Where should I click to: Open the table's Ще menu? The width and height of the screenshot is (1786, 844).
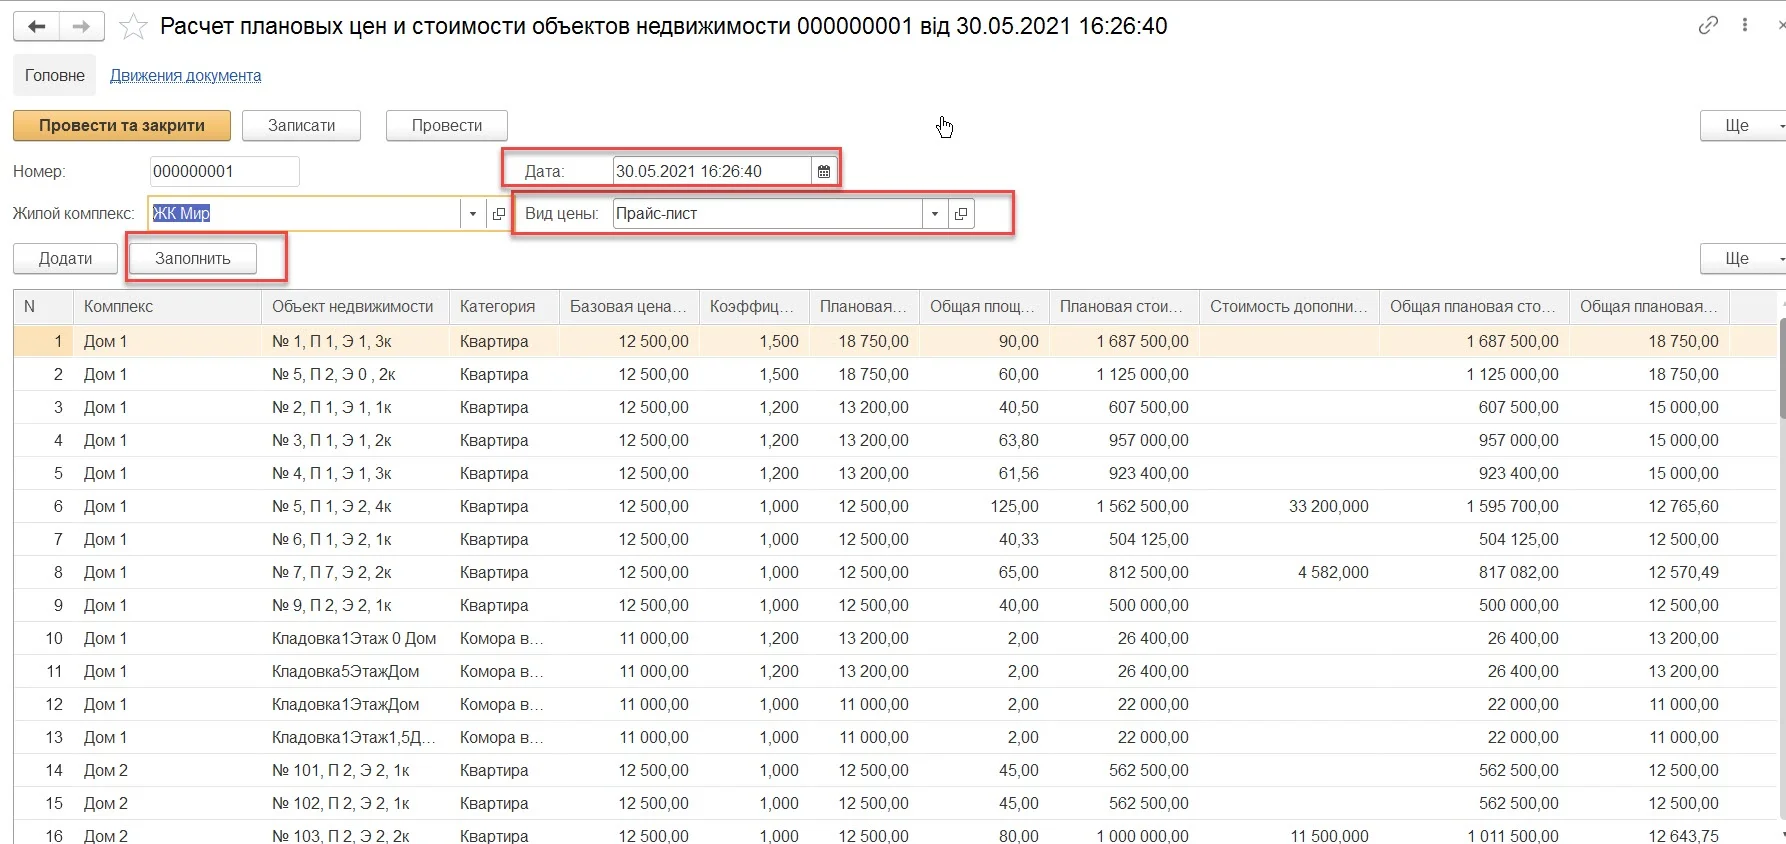coord(1743,258)
